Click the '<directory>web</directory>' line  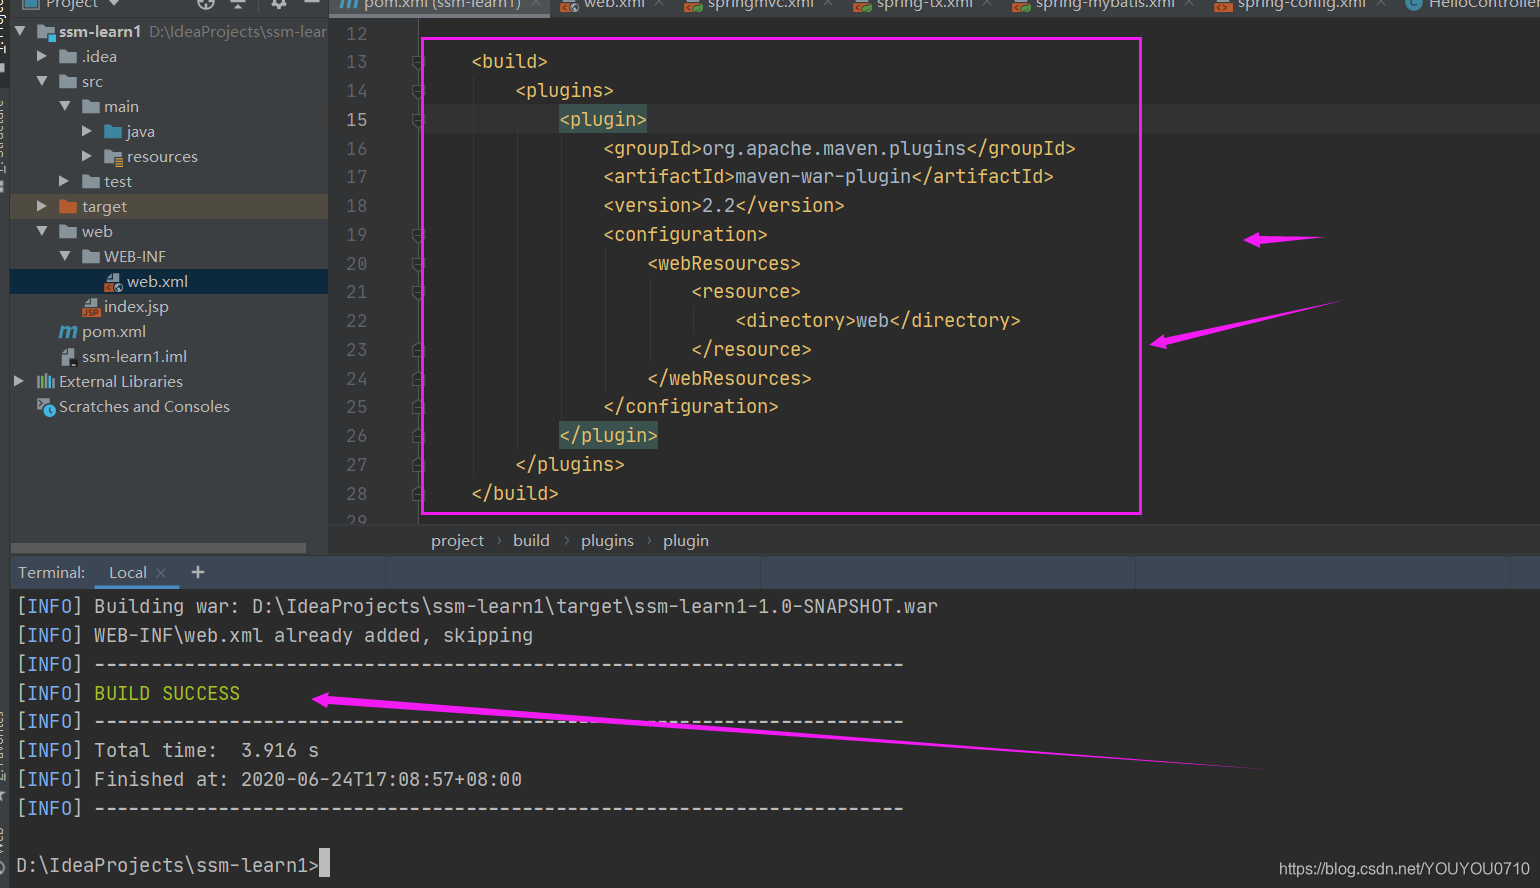click(x=878, y=321)
